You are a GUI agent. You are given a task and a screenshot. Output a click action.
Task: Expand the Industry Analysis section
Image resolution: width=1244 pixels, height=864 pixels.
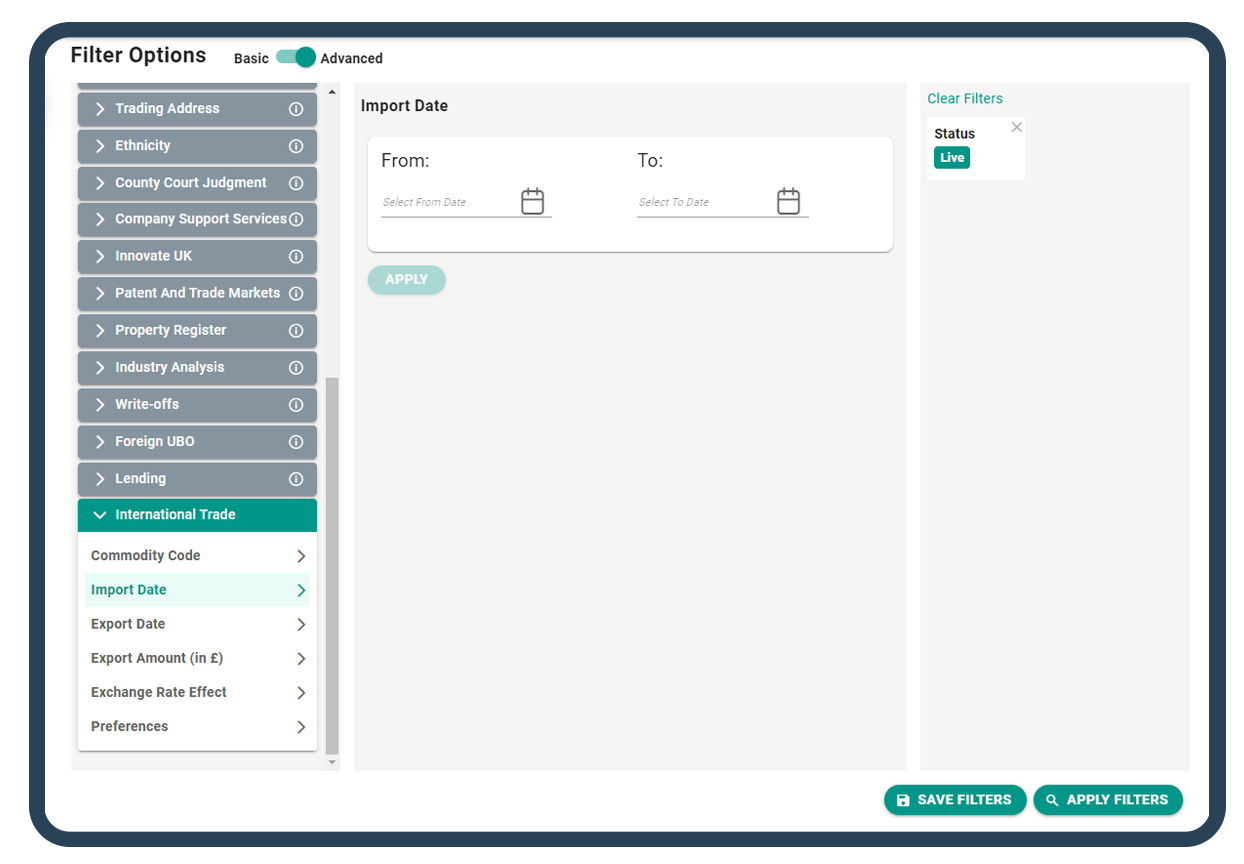click(197, 367)
